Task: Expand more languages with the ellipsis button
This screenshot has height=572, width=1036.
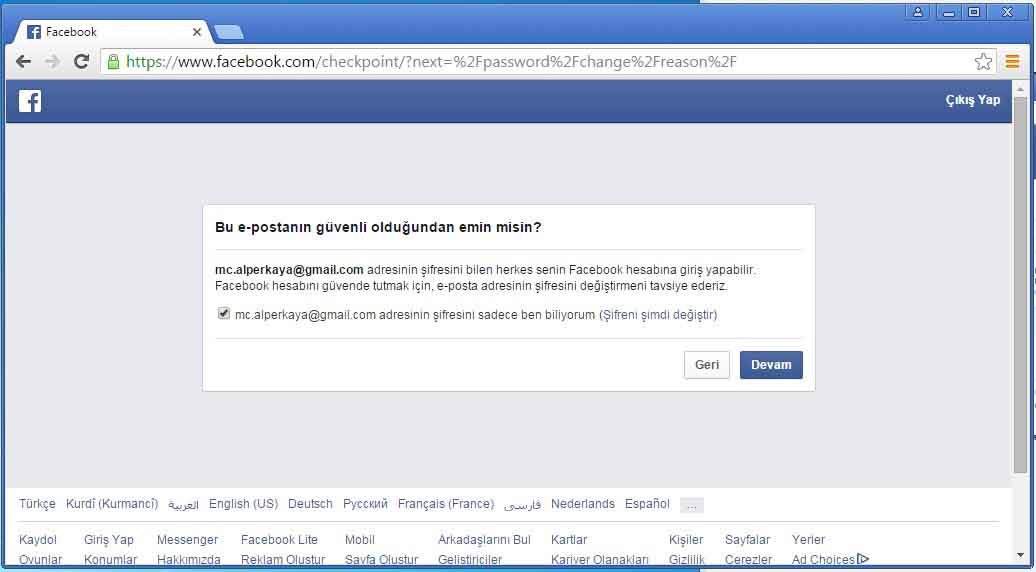Action: tap(691, 505)
